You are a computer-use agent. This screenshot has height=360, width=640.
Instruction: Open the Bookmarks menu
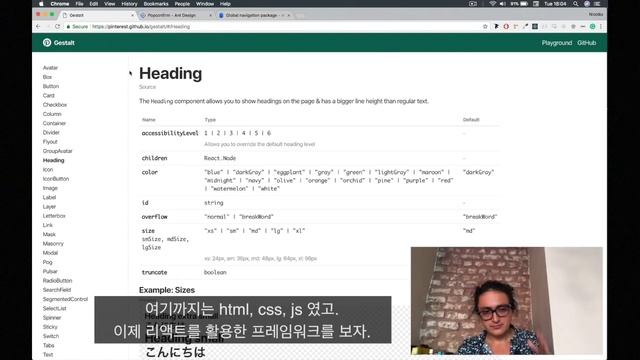pyautogui.click(x=156, y=4)
